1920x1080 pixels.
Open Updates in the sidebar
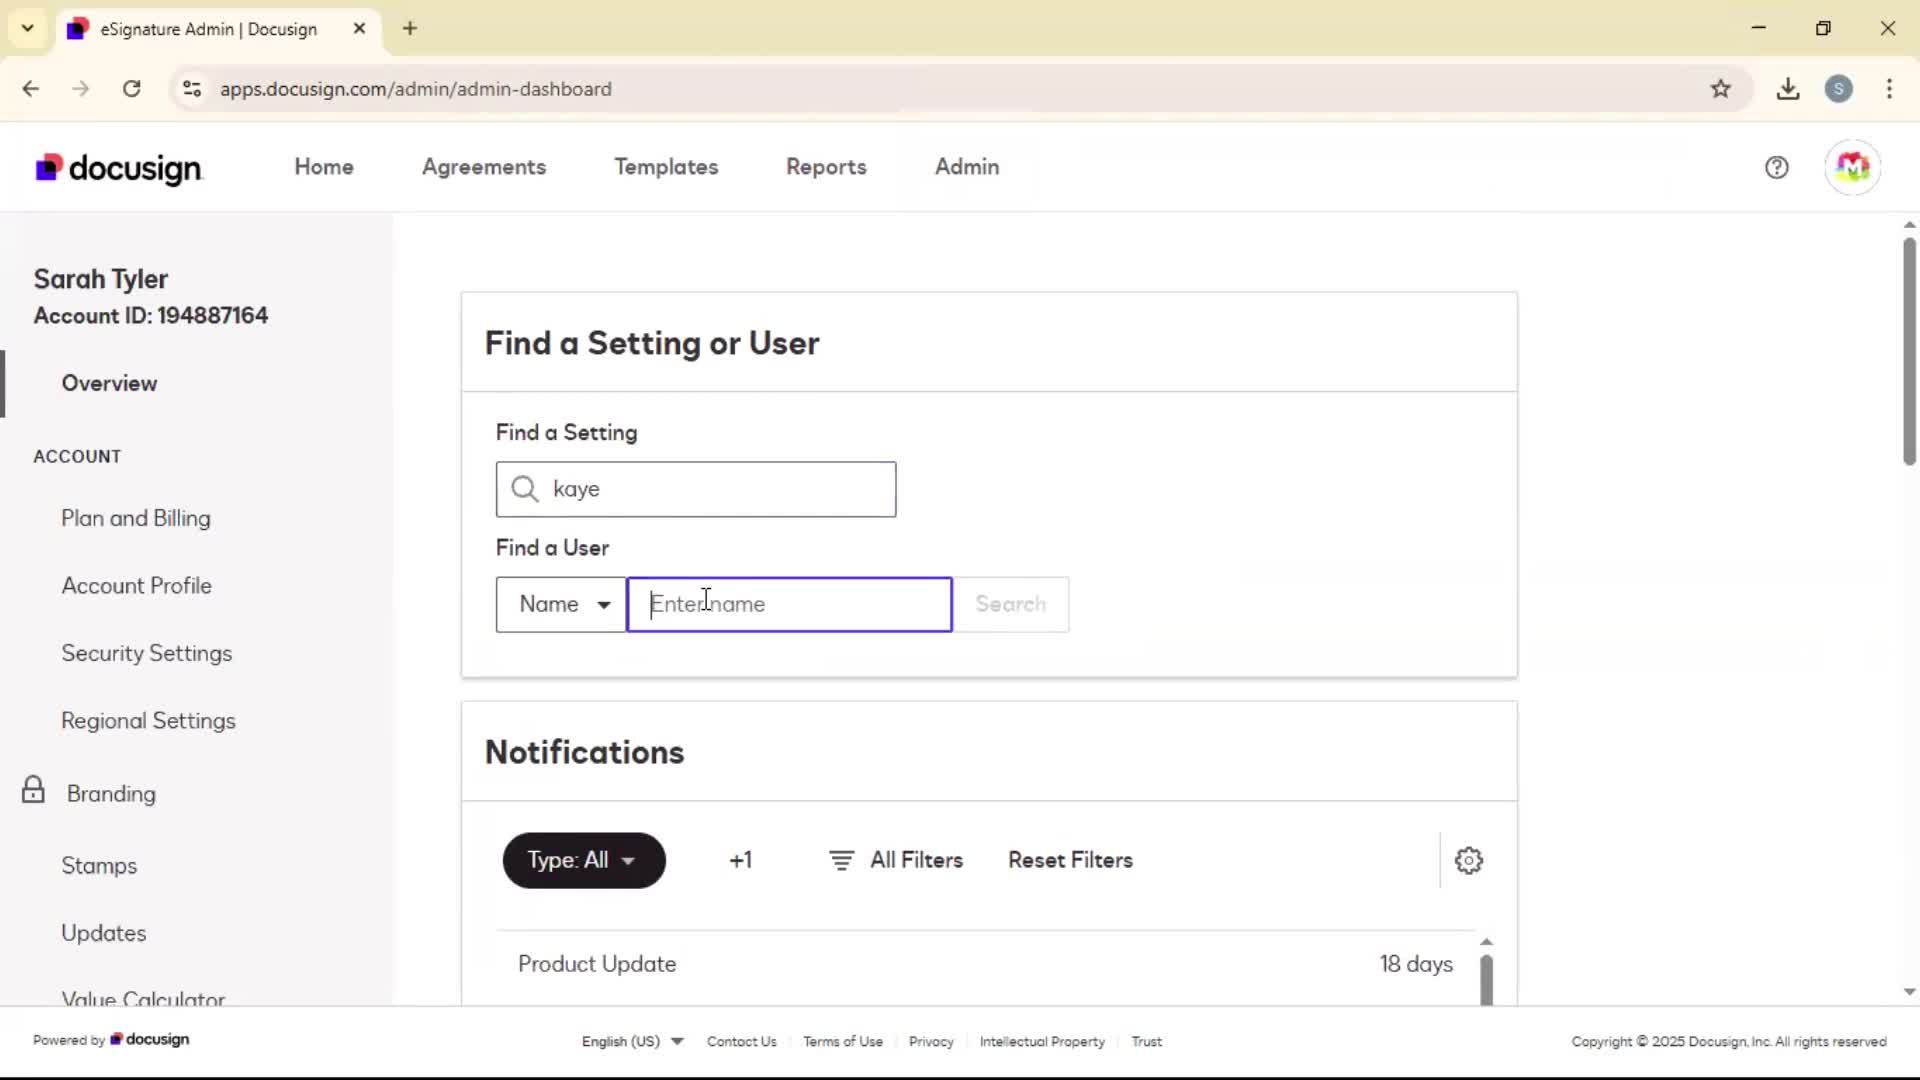[104, 933]
